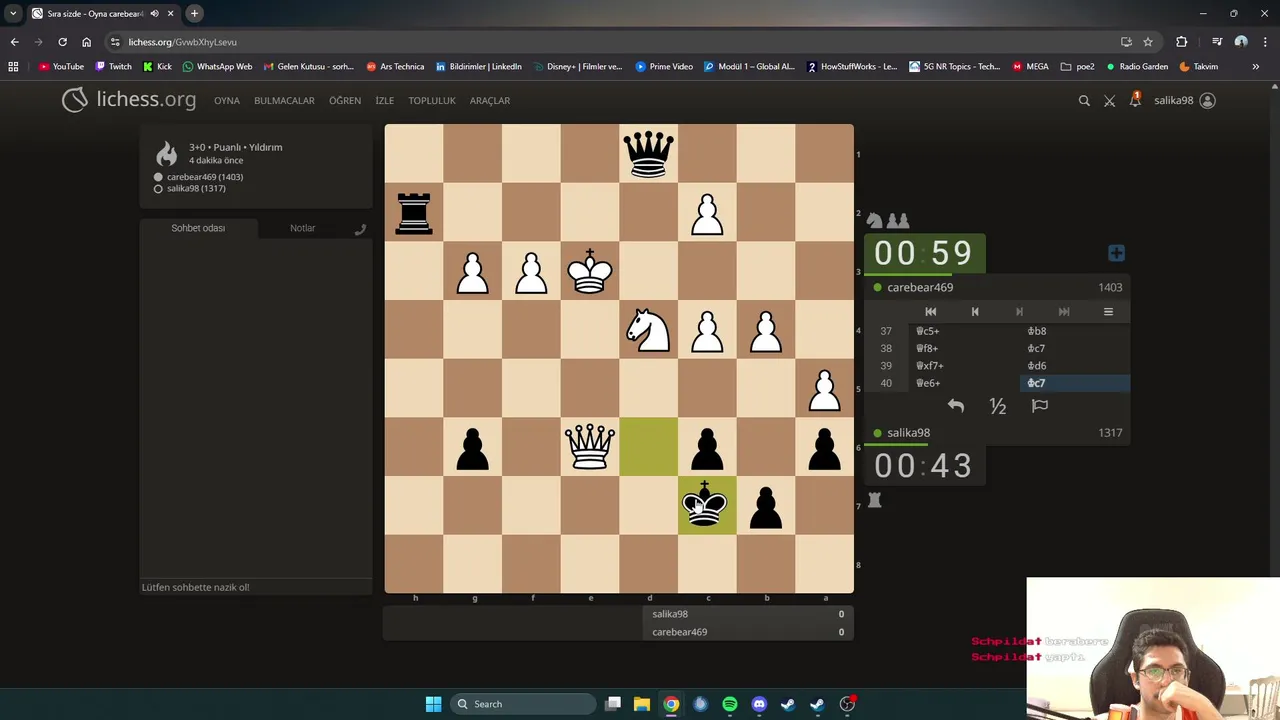Viewport: 1280px width, 720px height.
Task: Click the browser back arrow
Action: pos(14,42)
